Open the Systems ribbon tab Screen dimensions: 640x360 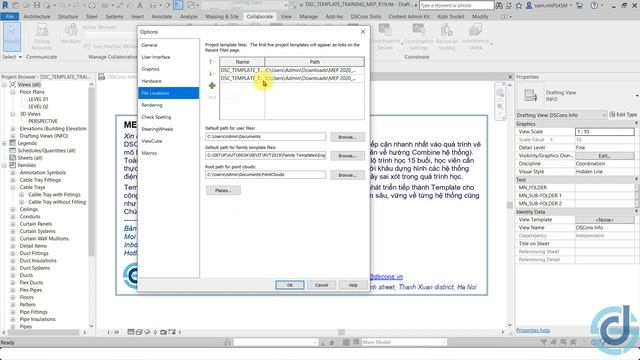(114, 16)
